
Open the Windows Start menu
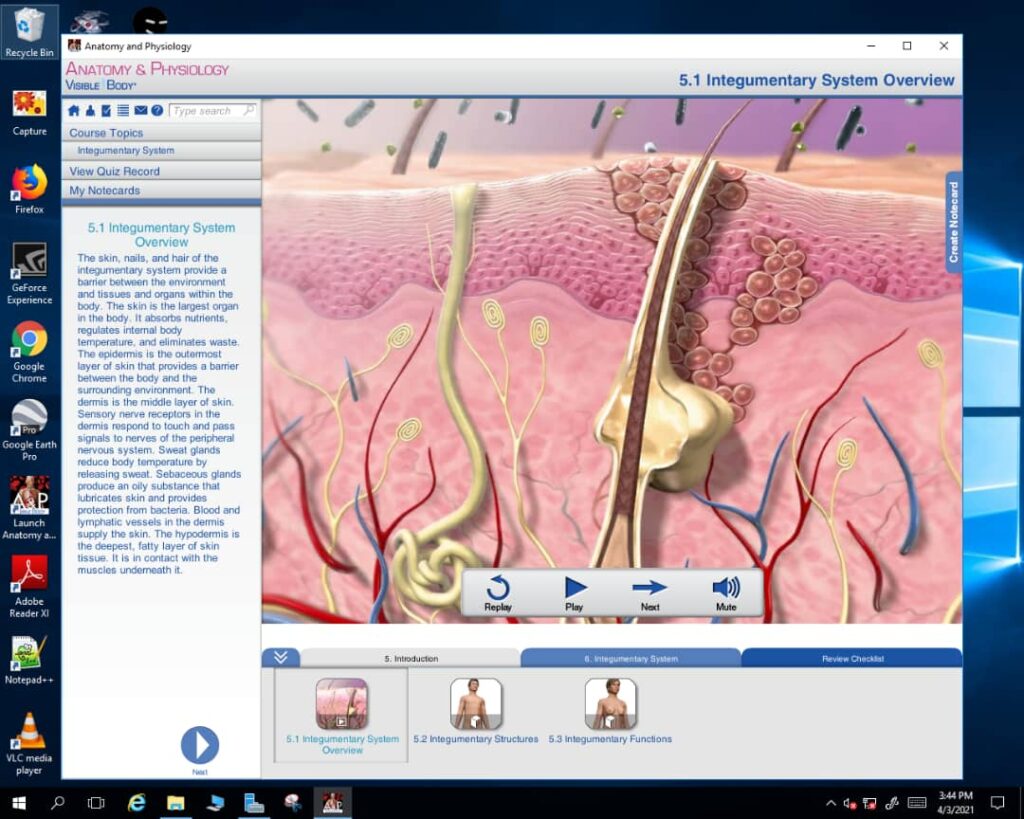(19, 803)
